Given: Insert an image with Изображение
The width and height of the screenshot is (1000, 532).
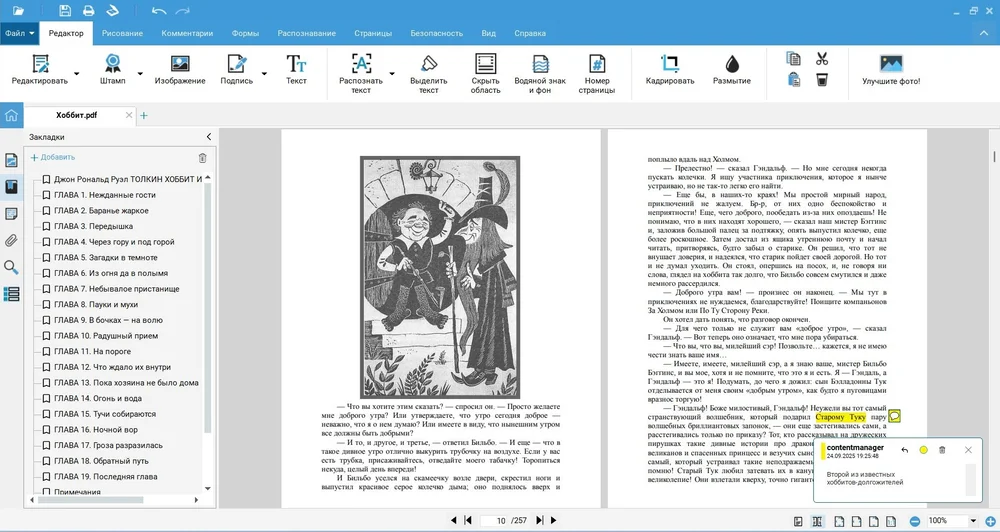Looking at the screenshot, I should (x=180, y=70).
